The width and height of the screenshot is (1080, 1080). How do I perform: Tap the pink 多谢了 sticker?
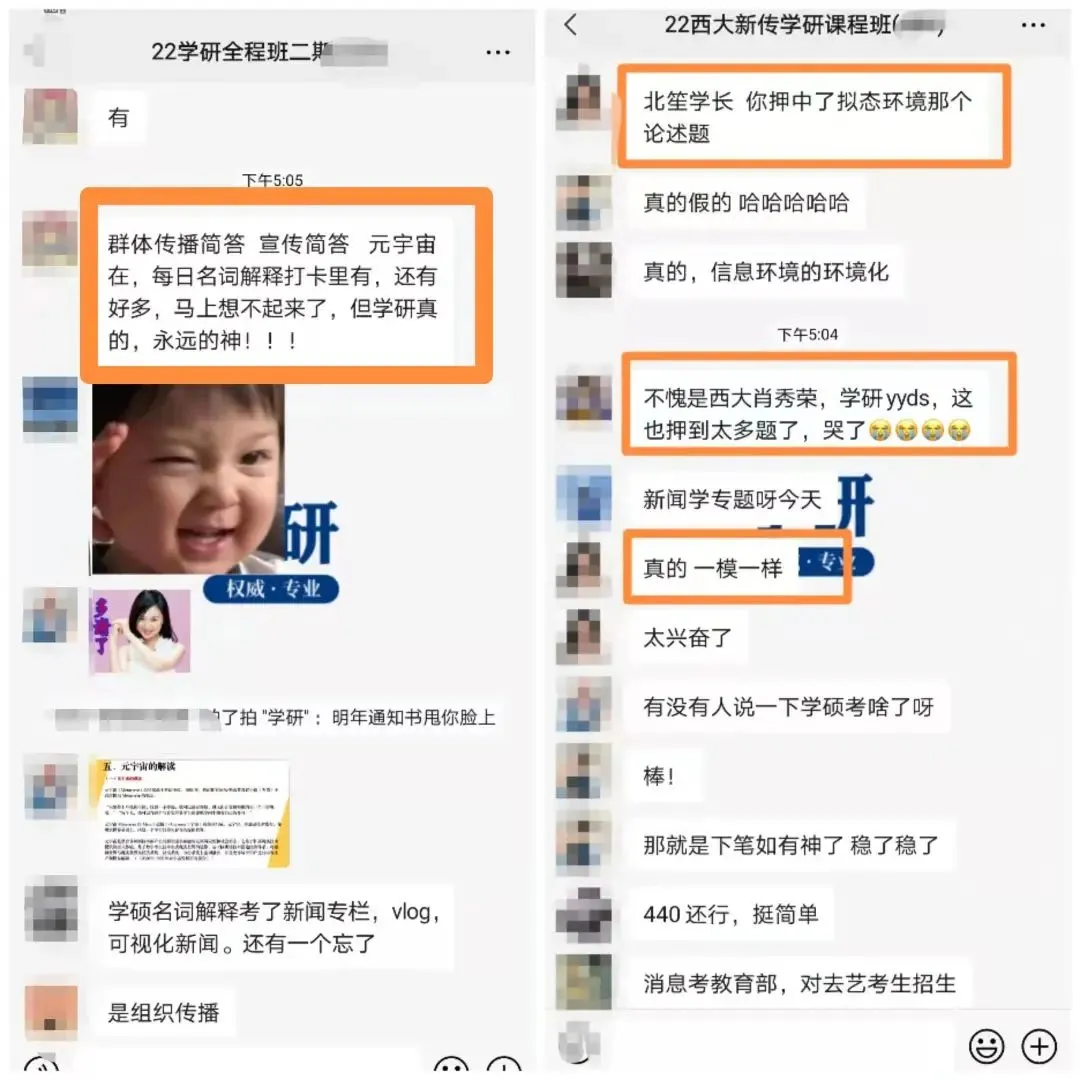141,630
